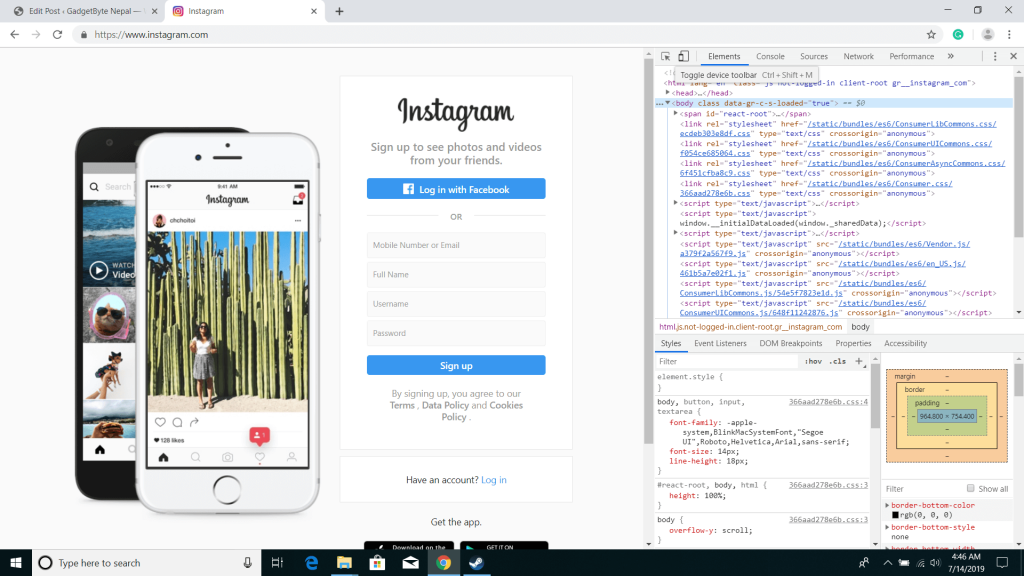Viewport: 1024px width, 576px height.
Task: Toggle the device toolbar icon
Action: point(683,56)
